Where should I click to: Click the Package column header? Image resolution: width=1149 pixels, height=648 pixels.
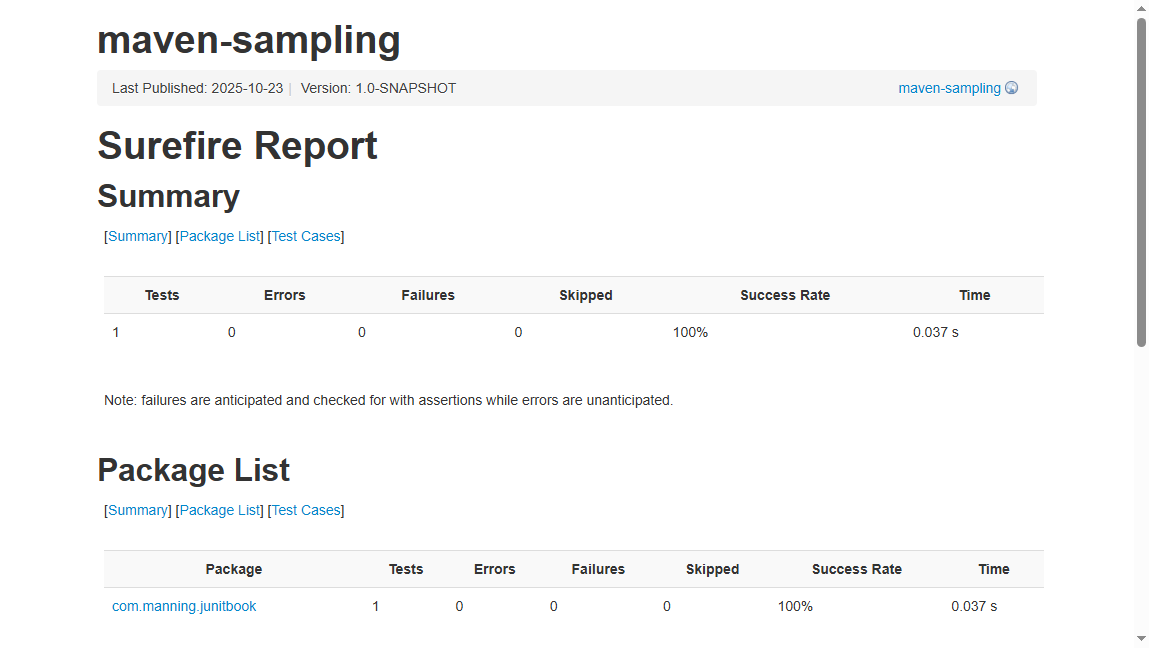234,570
